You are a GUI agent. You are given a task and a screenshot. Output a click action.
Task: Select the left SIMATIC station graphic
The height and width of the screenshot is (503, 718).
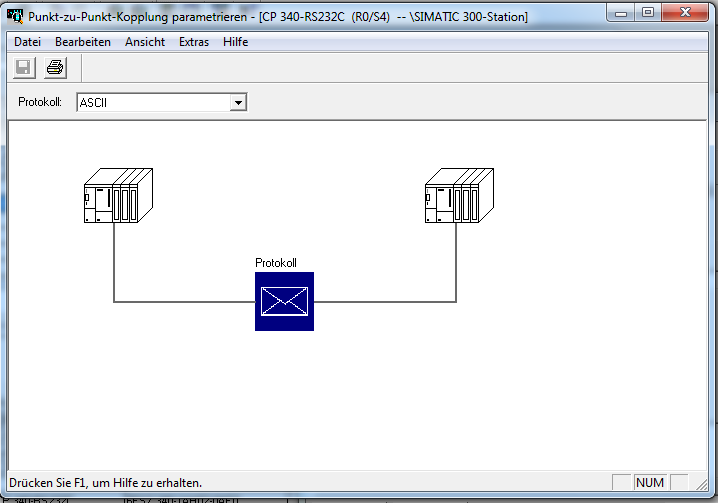[117, 195]
